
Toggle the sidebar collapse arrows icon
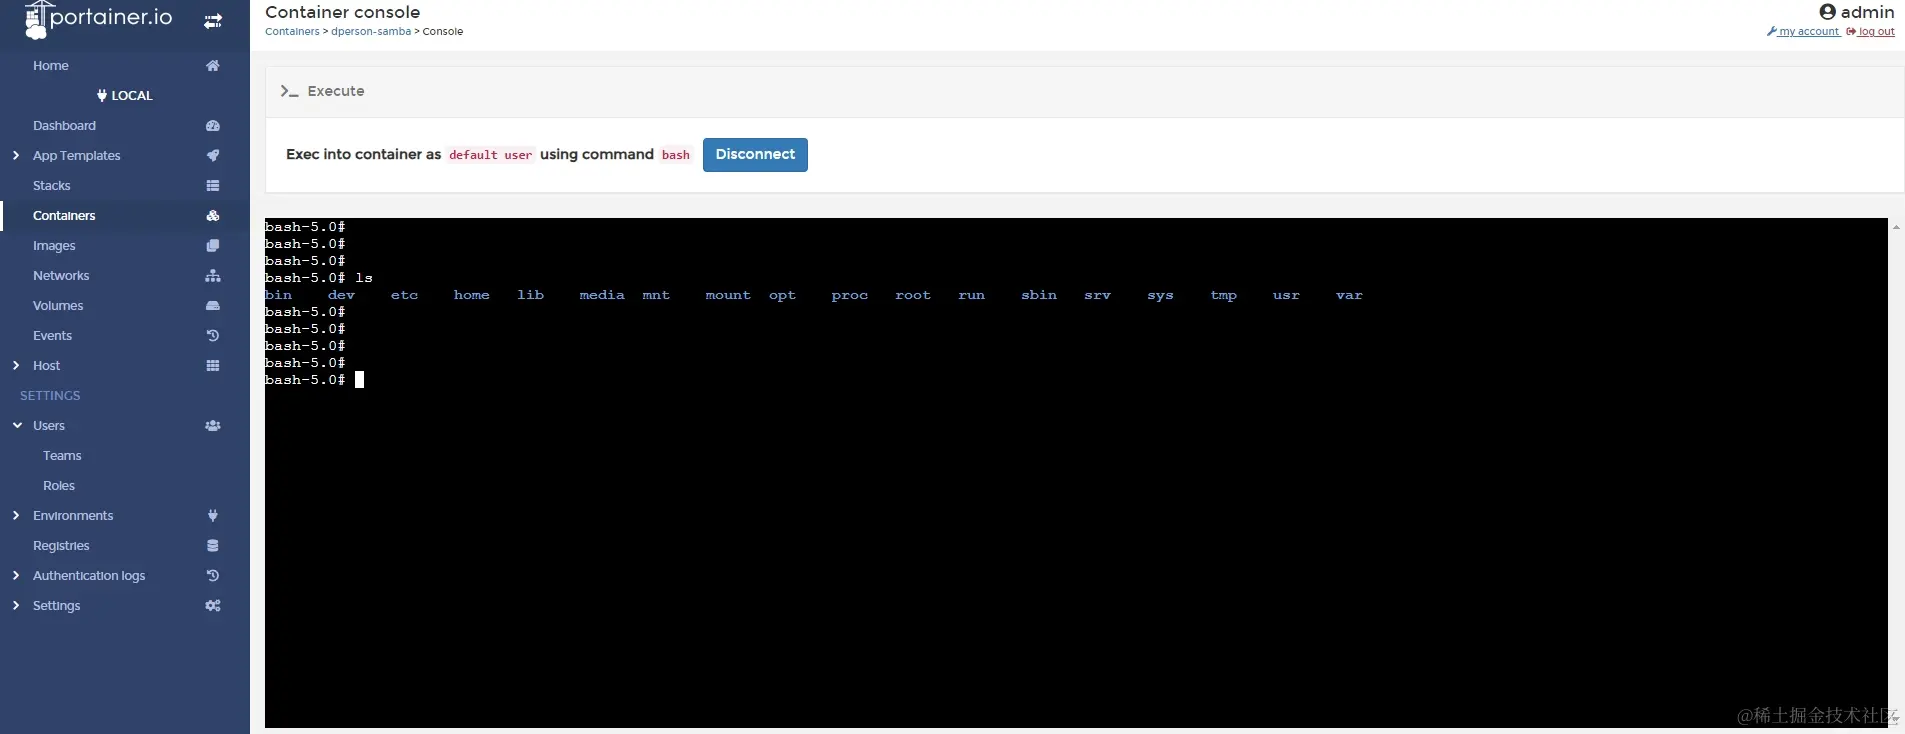tap(213, 21)
